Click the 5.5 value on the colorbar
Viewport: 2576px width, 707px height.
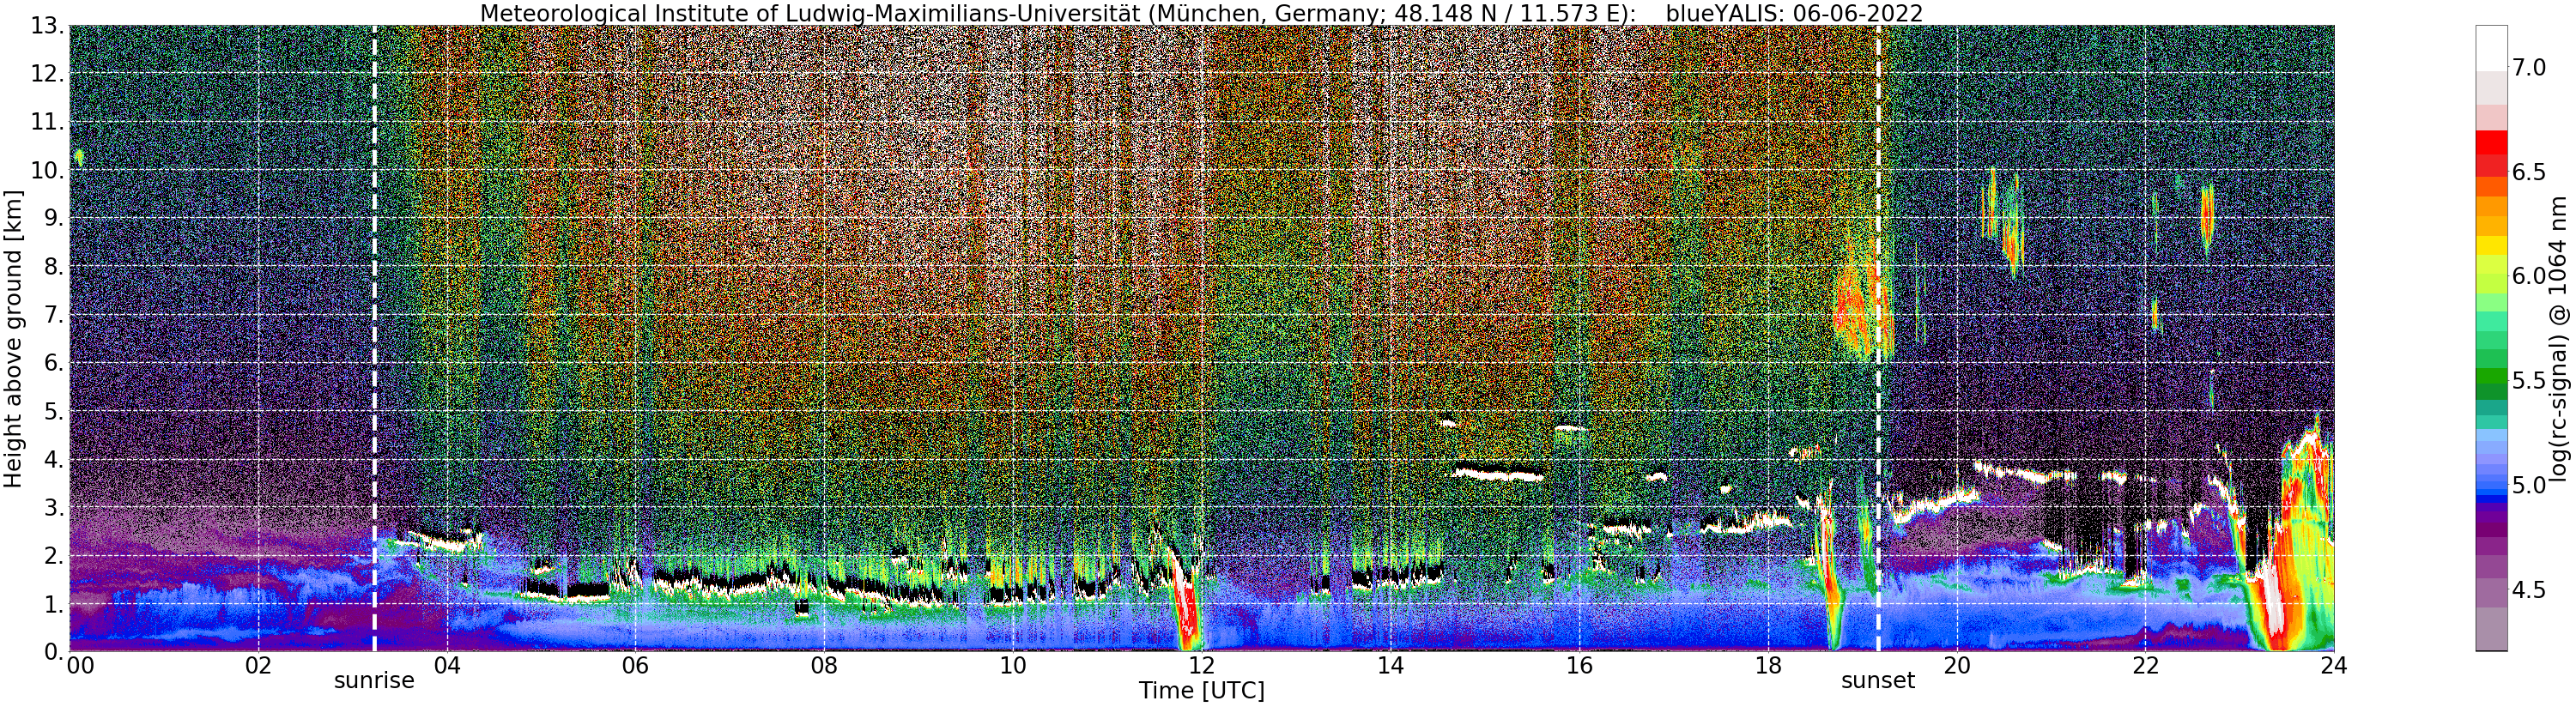click(2529, 380)
